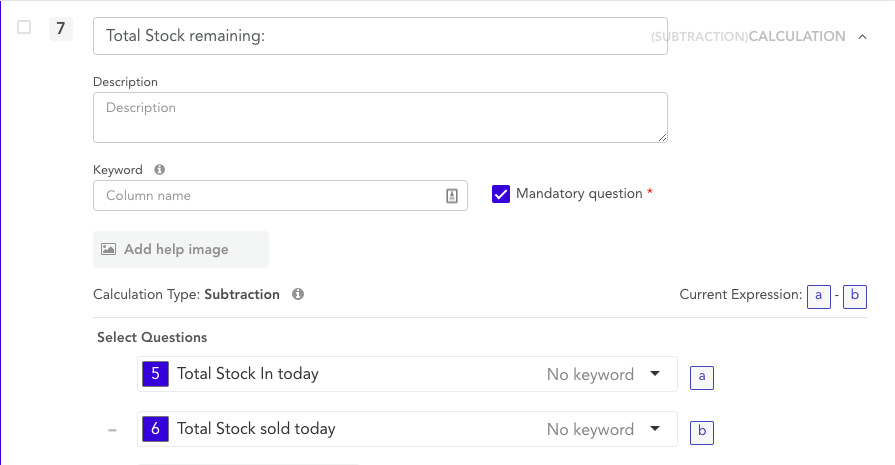Click the image icon on Add help image
This screenshot has width=895, height=465.
108,249
